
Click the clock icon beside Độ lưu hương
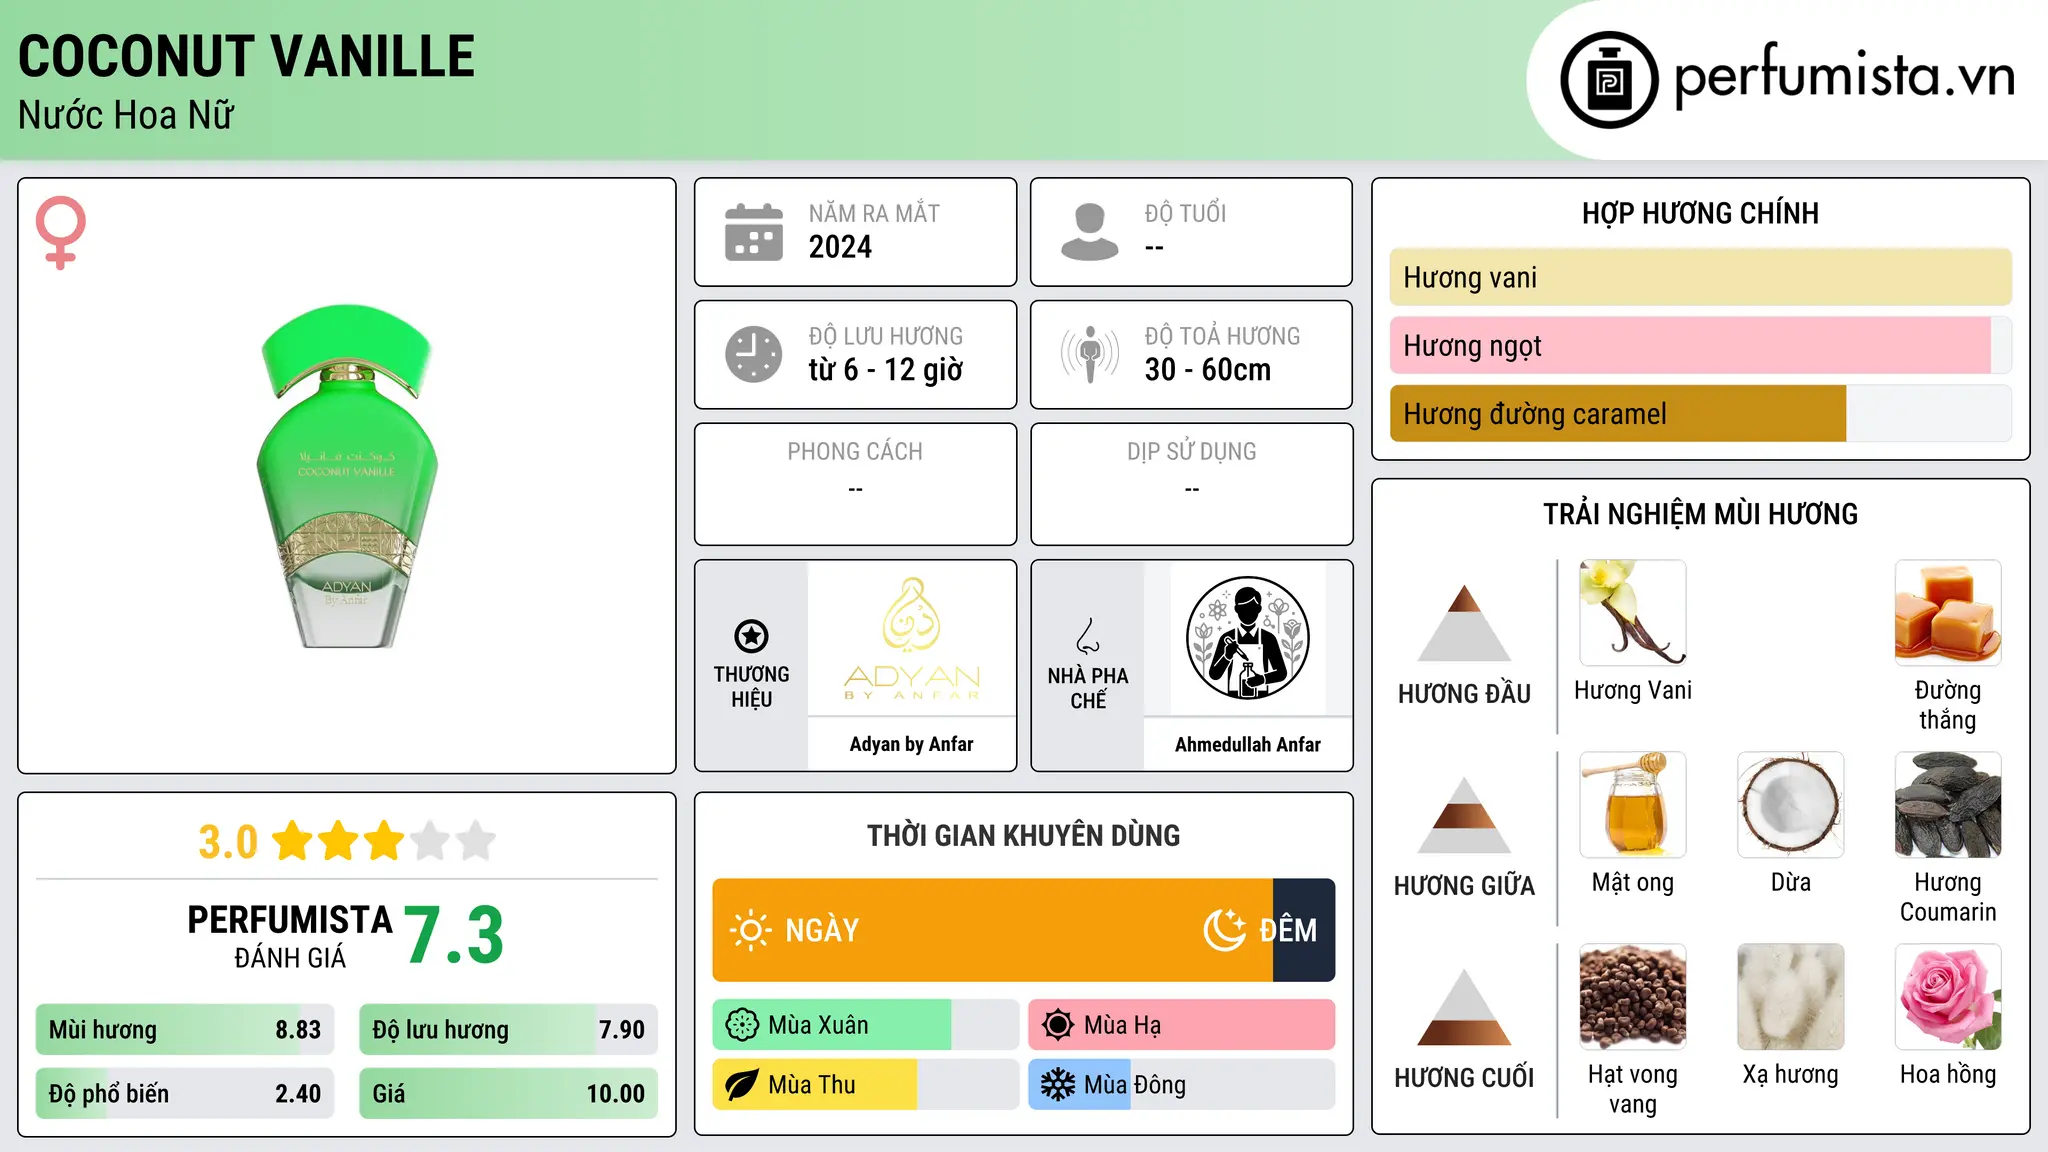(x=754, y=354)
